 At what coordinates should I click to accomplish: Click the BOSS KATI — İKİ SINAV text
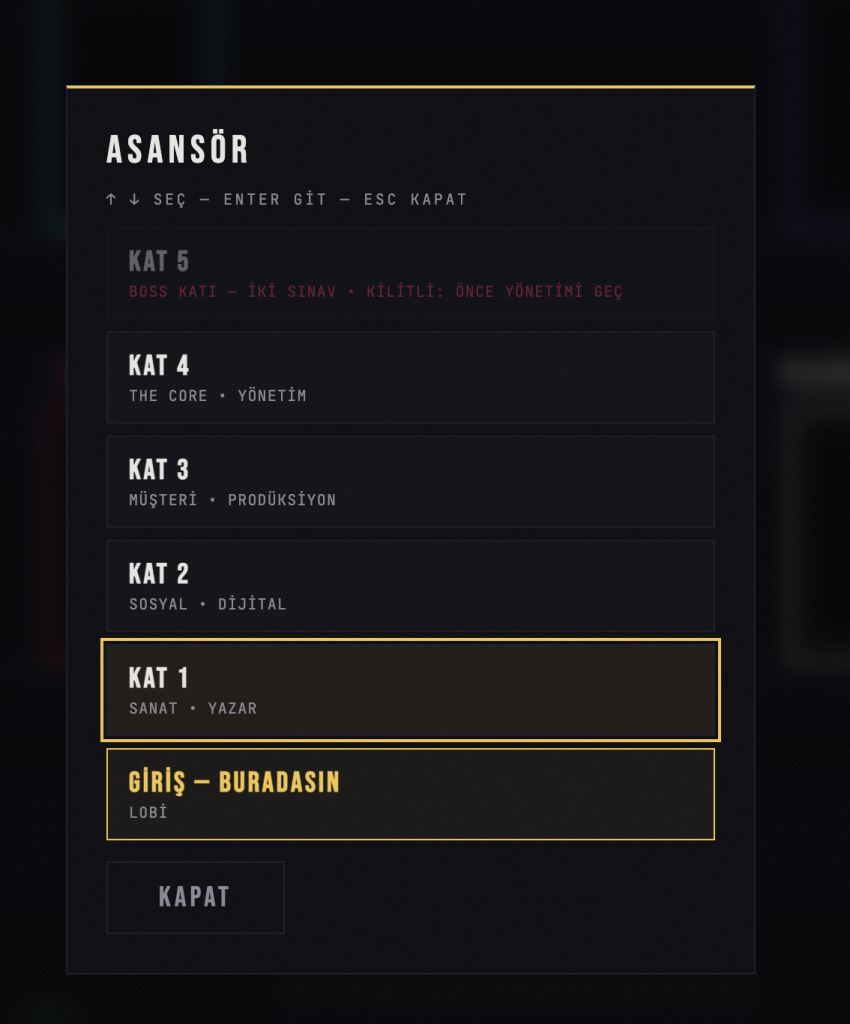[232, 291]
